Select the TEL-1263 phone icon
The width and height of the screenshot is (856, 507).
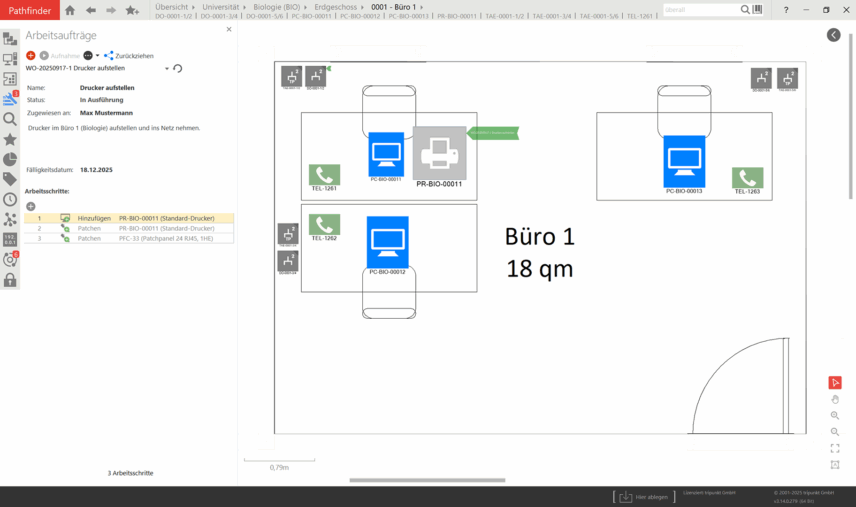[747, 178]
